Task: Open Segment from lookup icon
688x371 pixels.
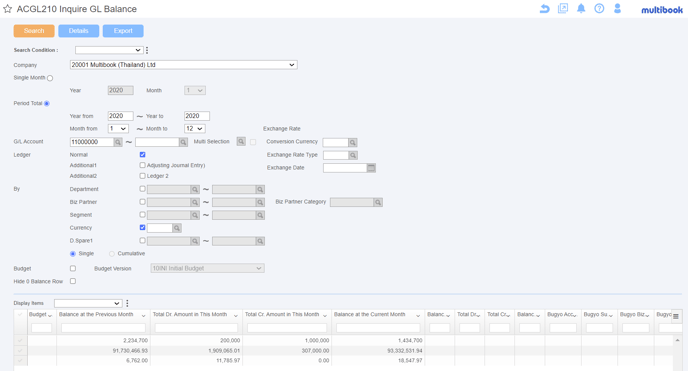Action: (195, 215)
